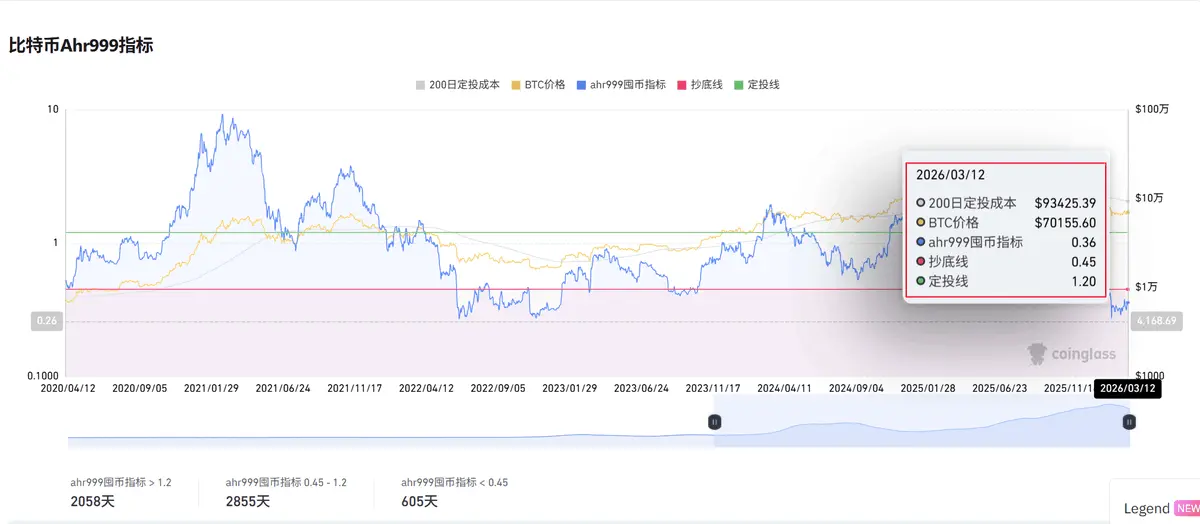The width and height of the screenshot is (1200, 524).
Task: Click the ahr999囤币指标 < 0.45 label
Action: pos(454,482)
